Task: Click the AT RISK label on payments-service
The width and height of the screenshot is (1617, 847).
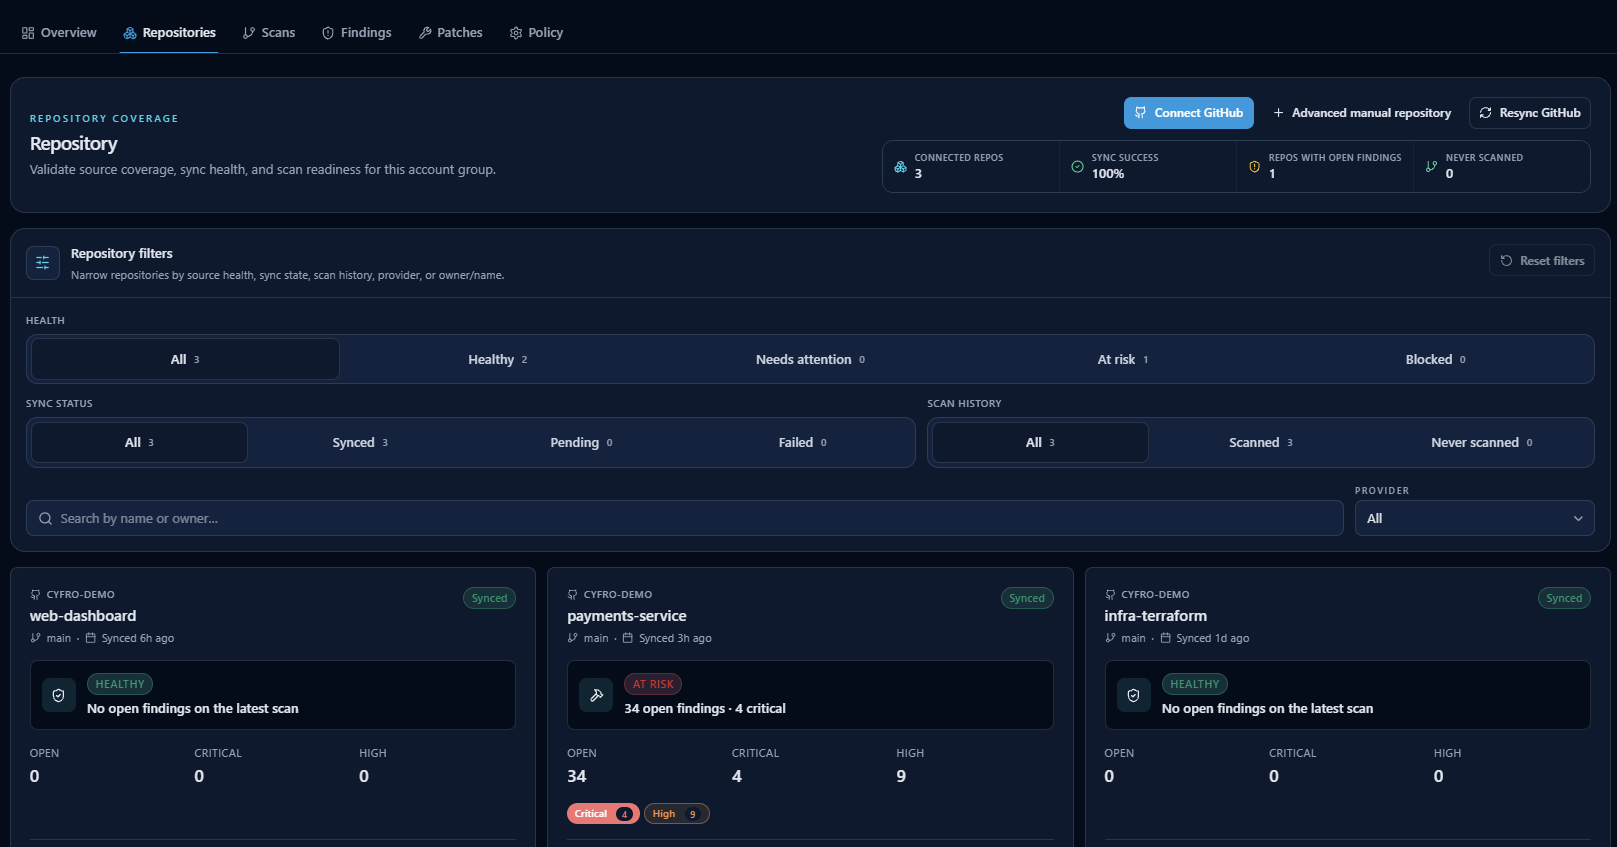Action: (653, 684)
